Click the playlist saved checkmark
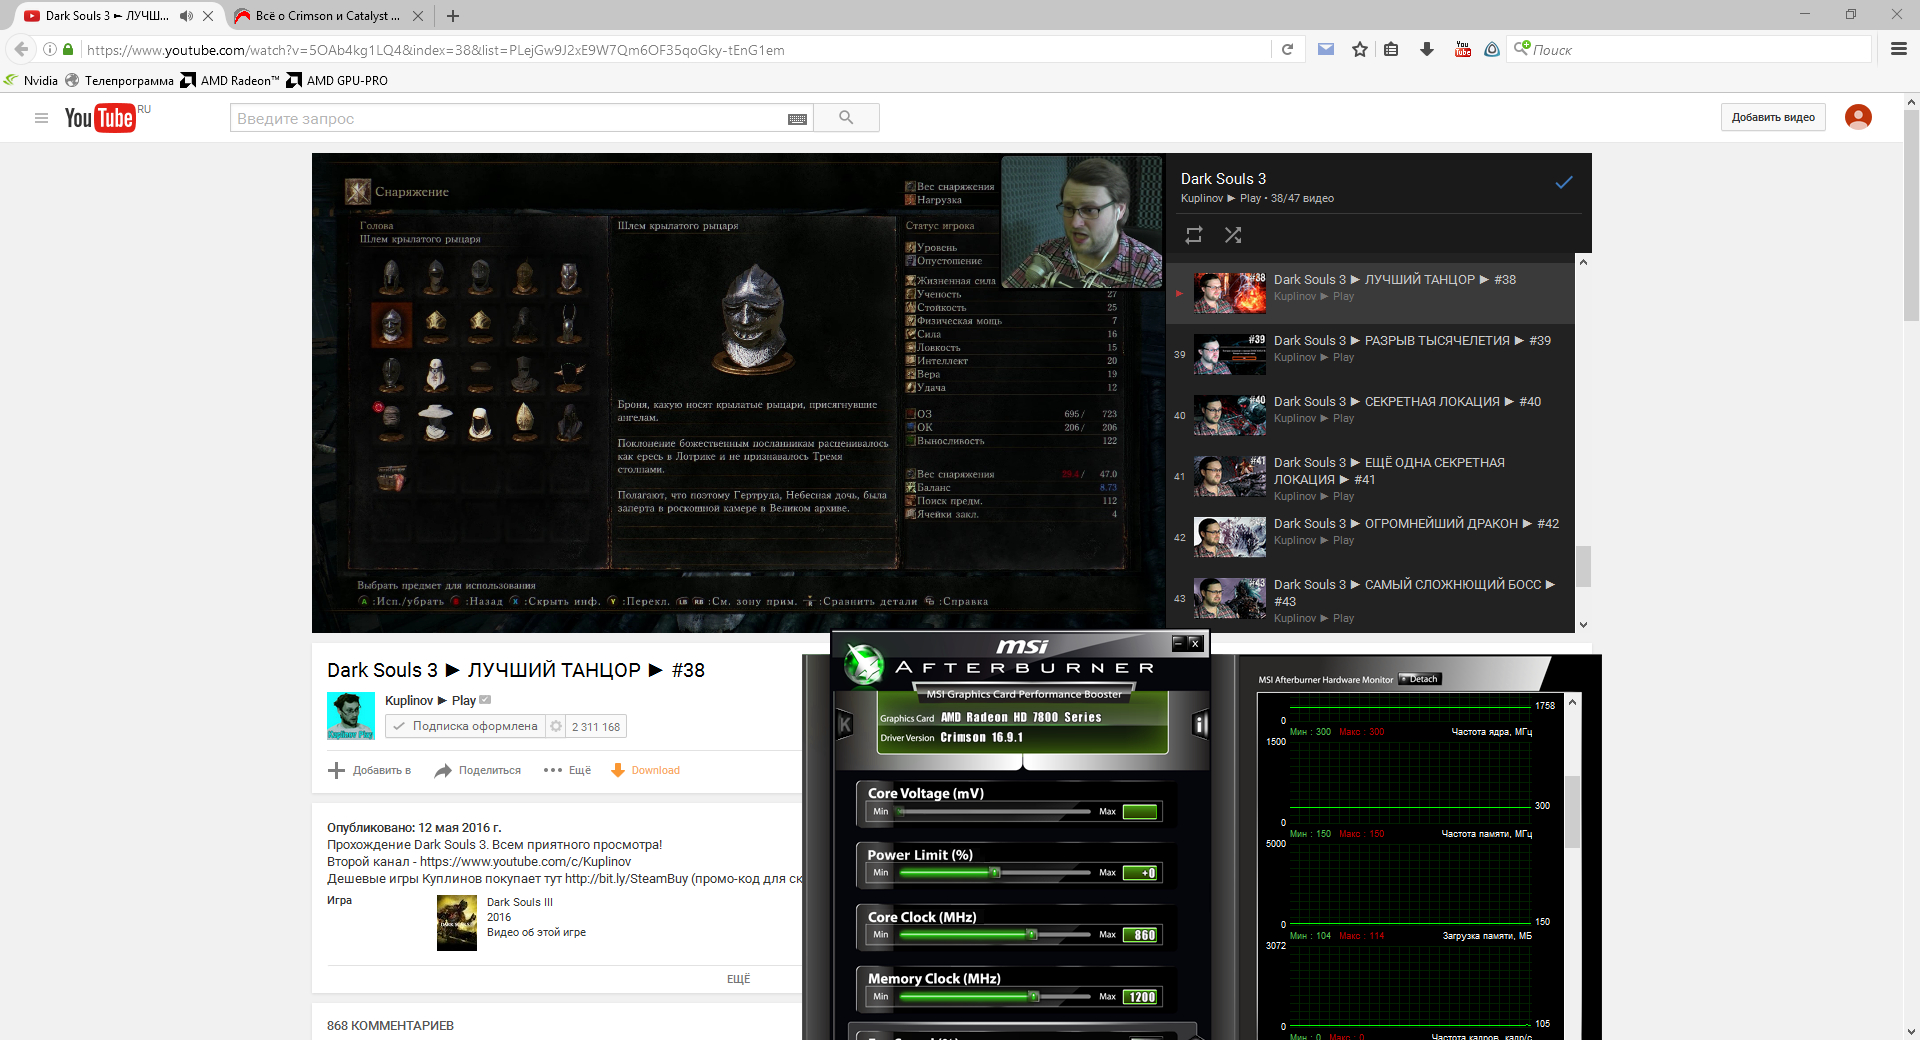The image size is (1920, 1040). point(1564,182)
